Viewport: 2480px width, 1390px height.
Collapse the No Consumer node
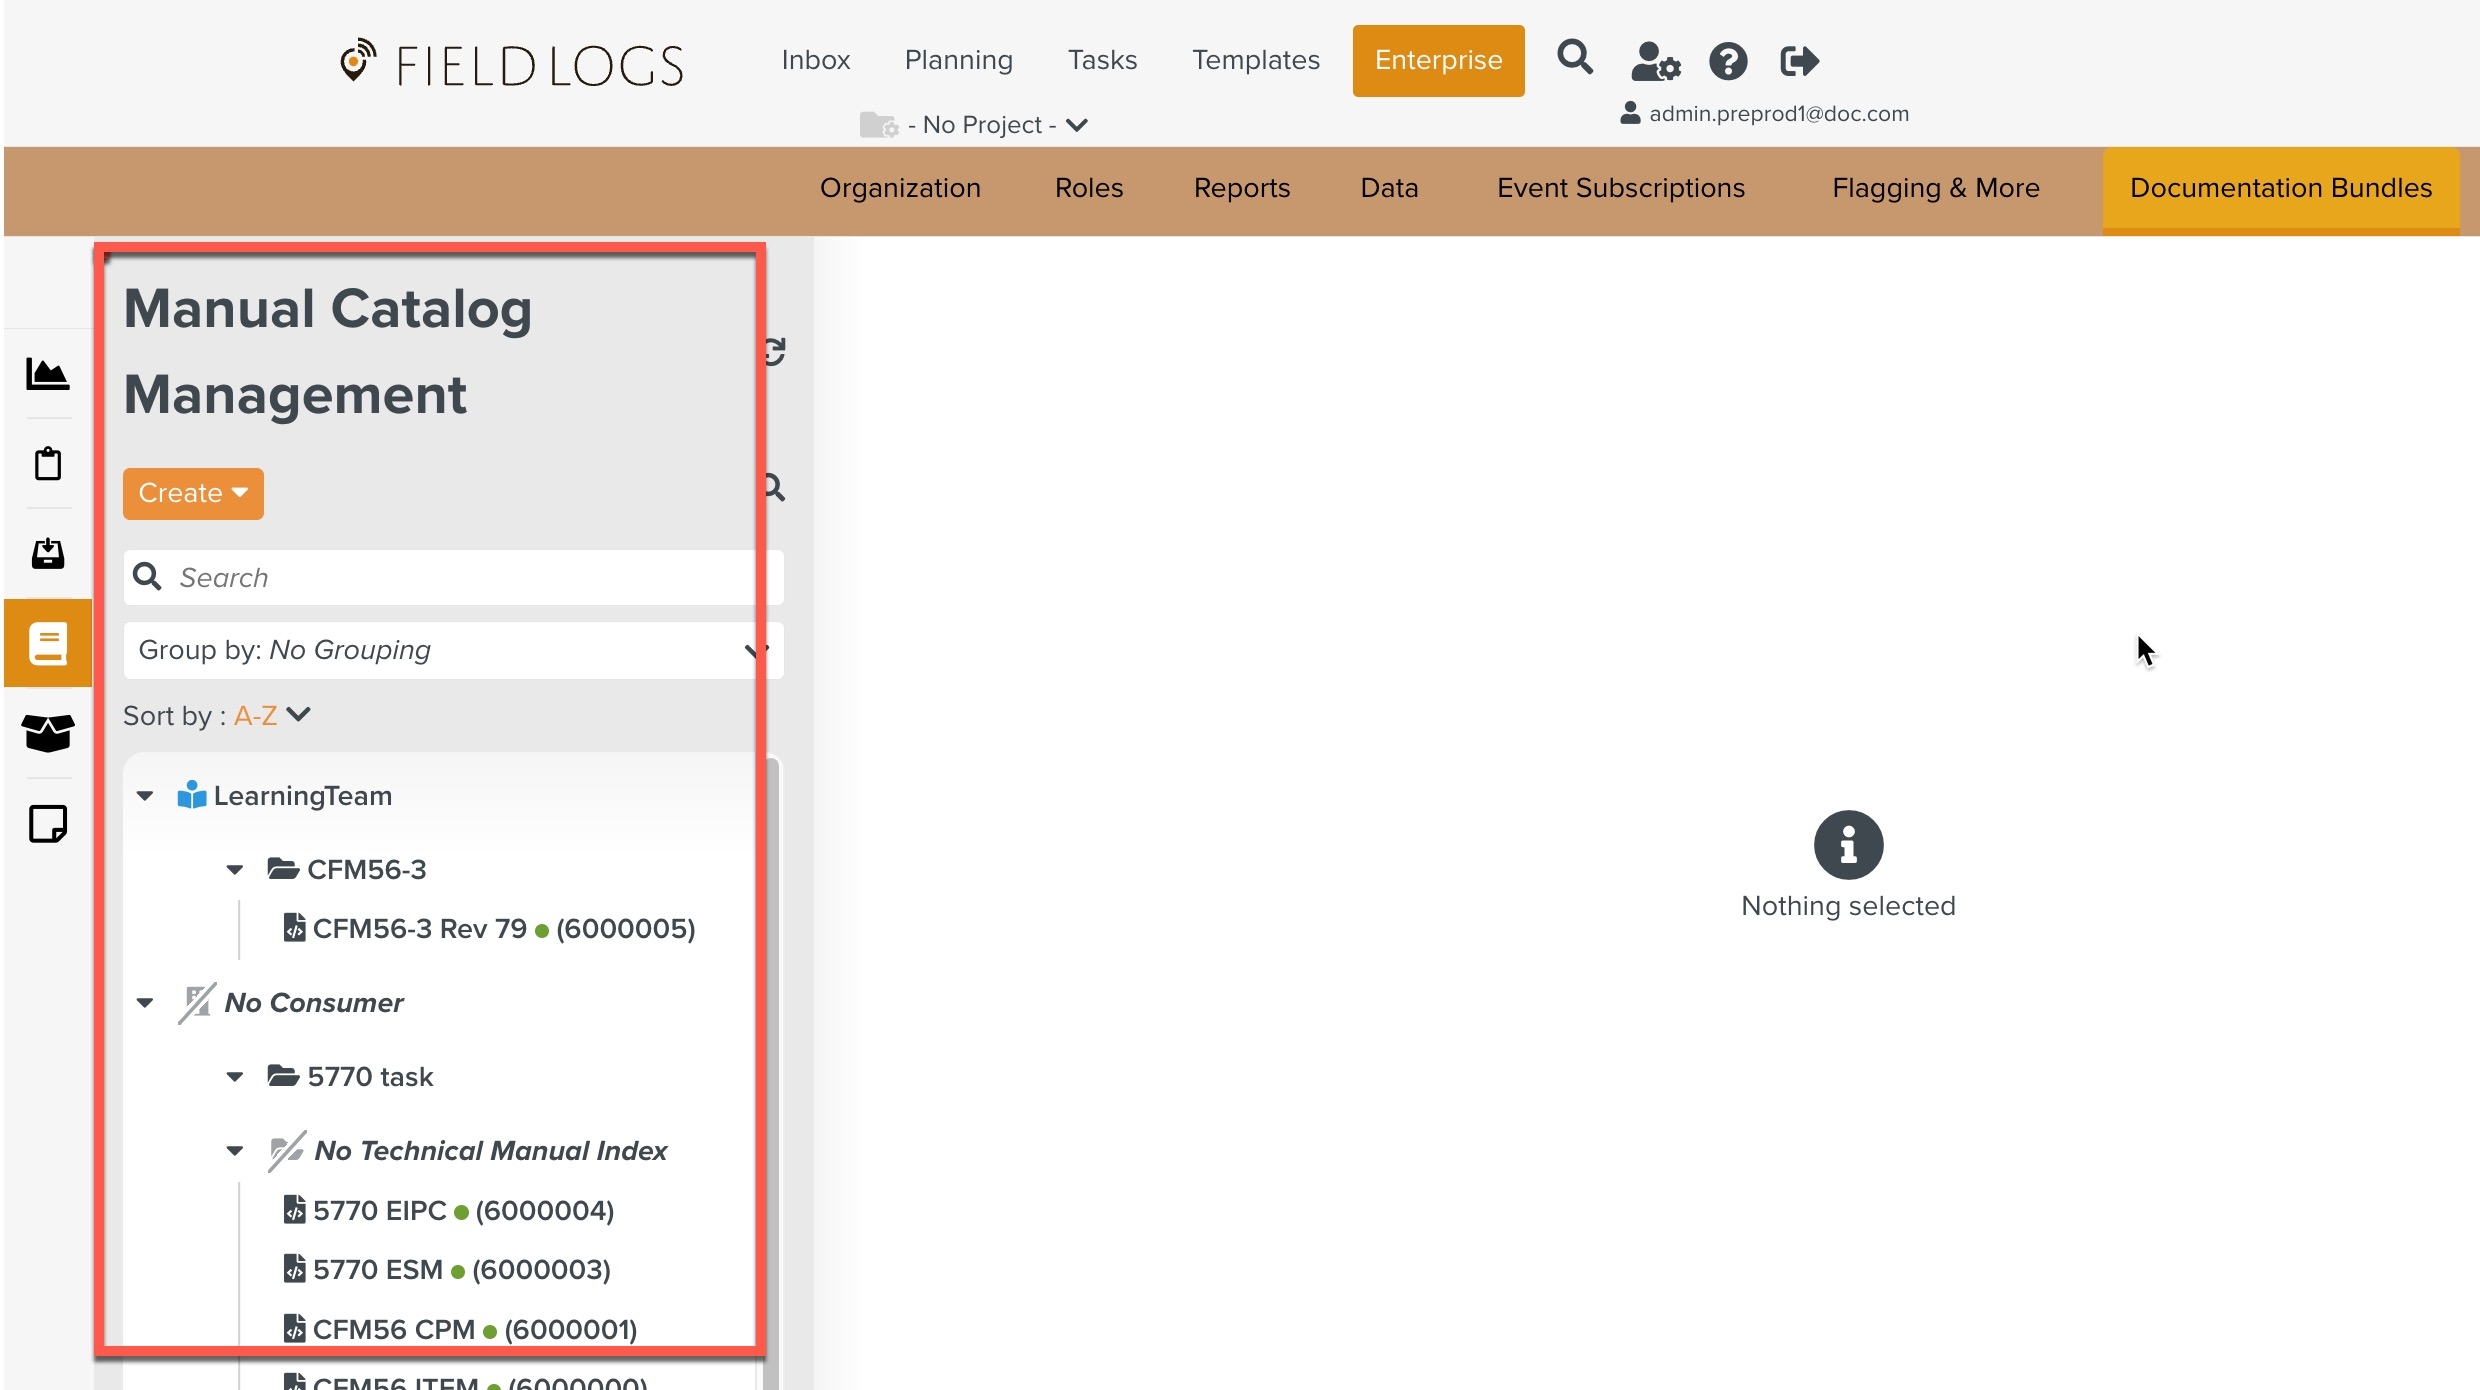145,1003
